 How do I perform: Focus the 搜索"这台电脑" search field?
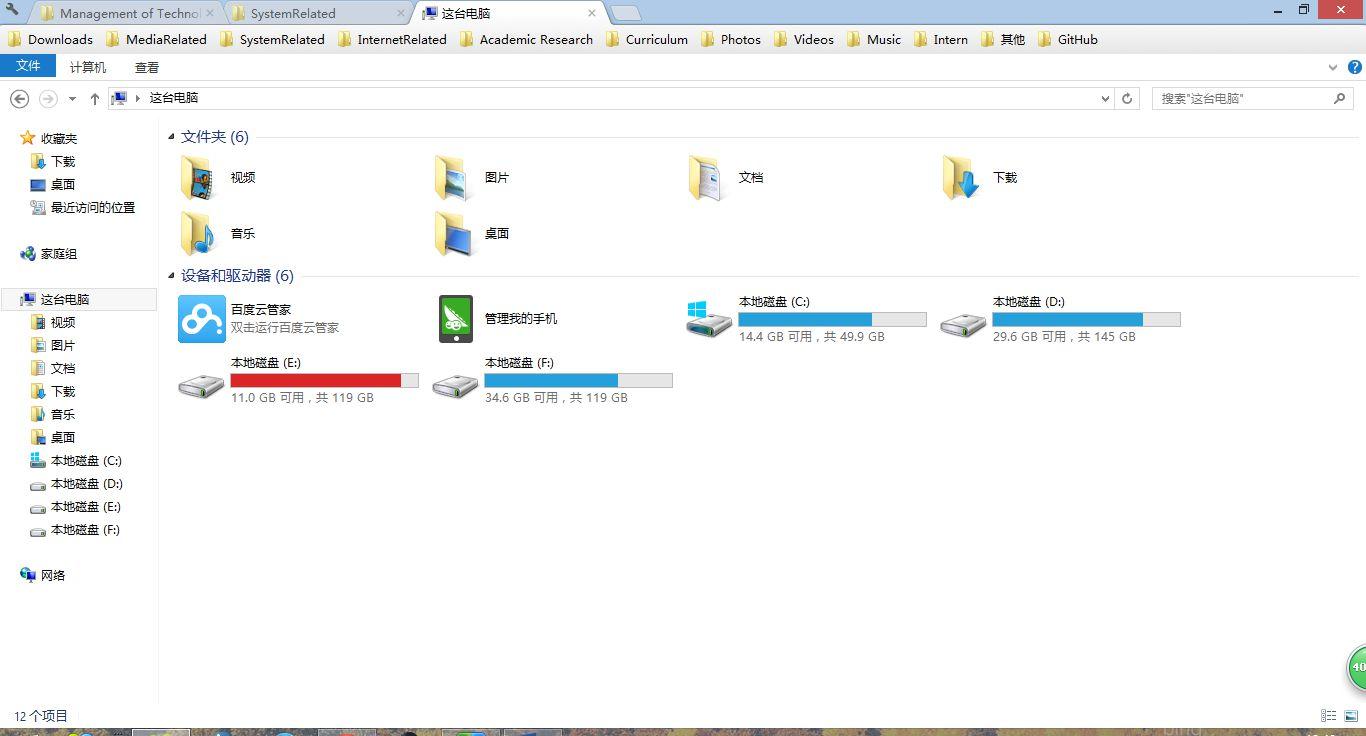1243,98
